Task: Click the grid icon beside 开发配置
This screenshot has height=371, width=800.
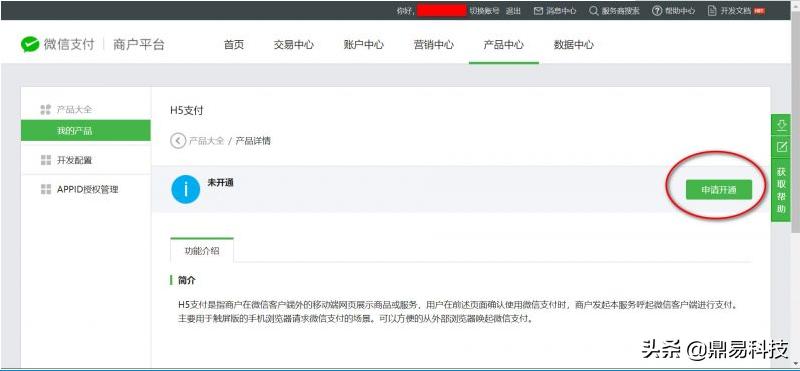Action: (45, 160)
